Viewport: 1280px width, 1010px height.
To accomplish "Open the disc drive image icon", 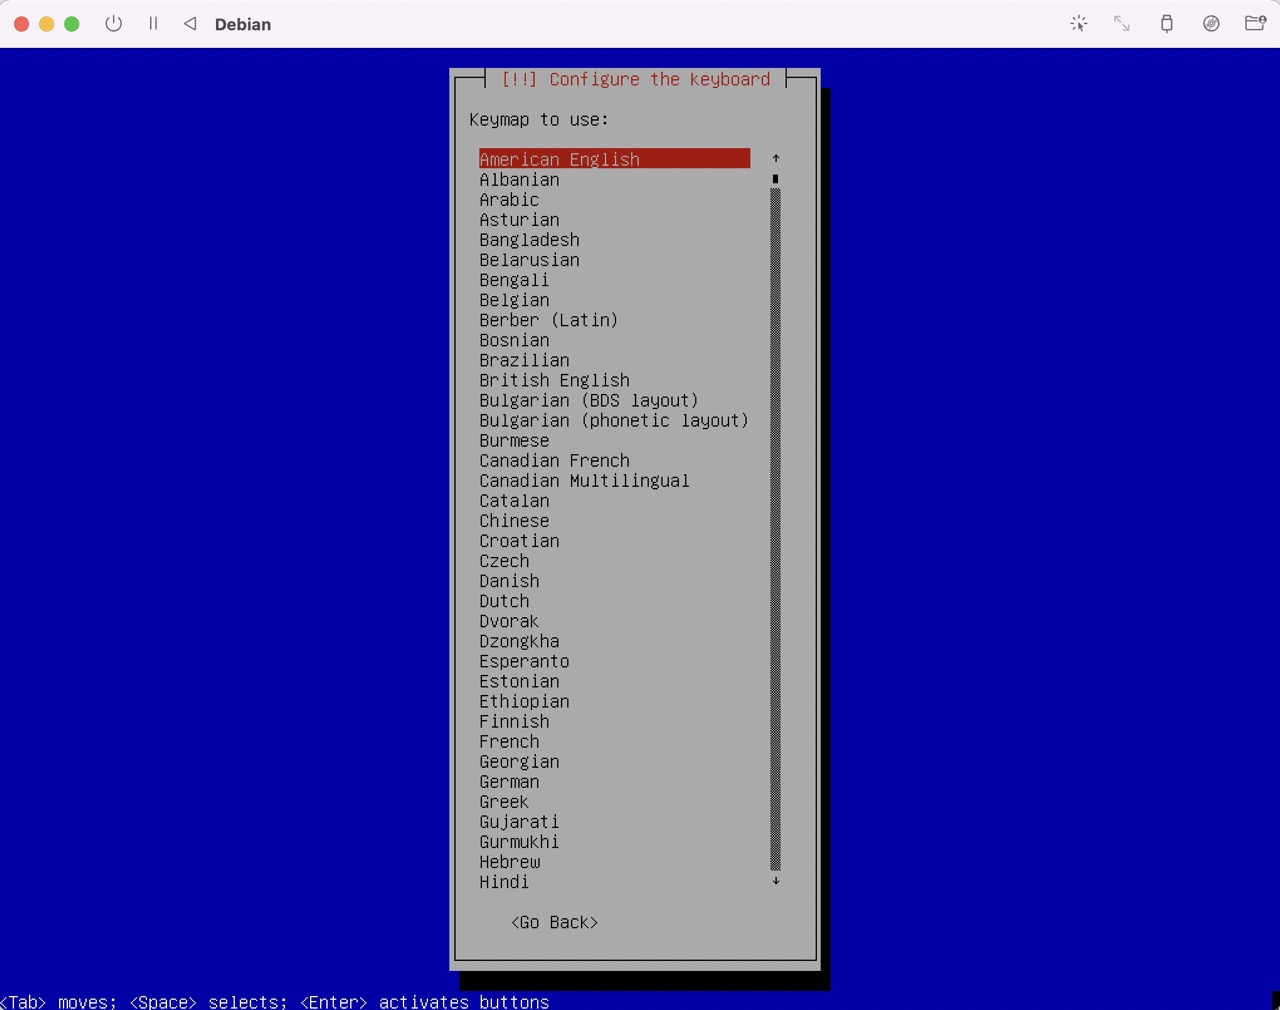I will pyautogui.click(x=1211, y=23).
